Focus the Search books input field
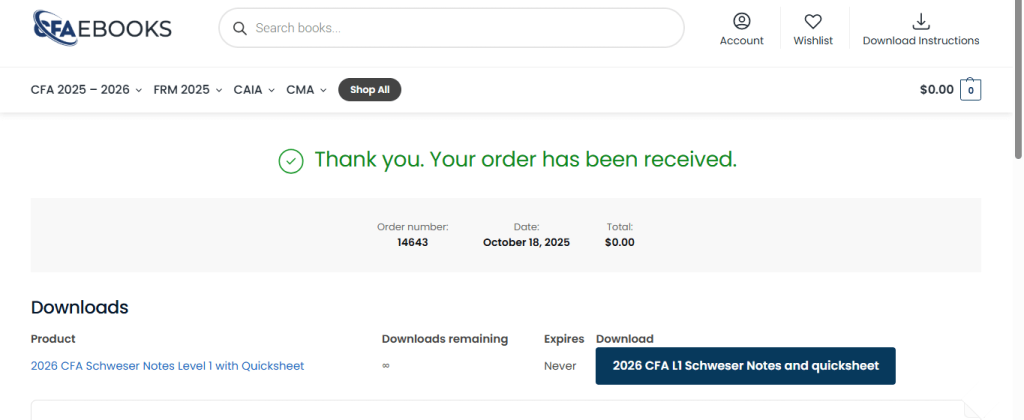Screen dimensions: 1024x420 460,28
